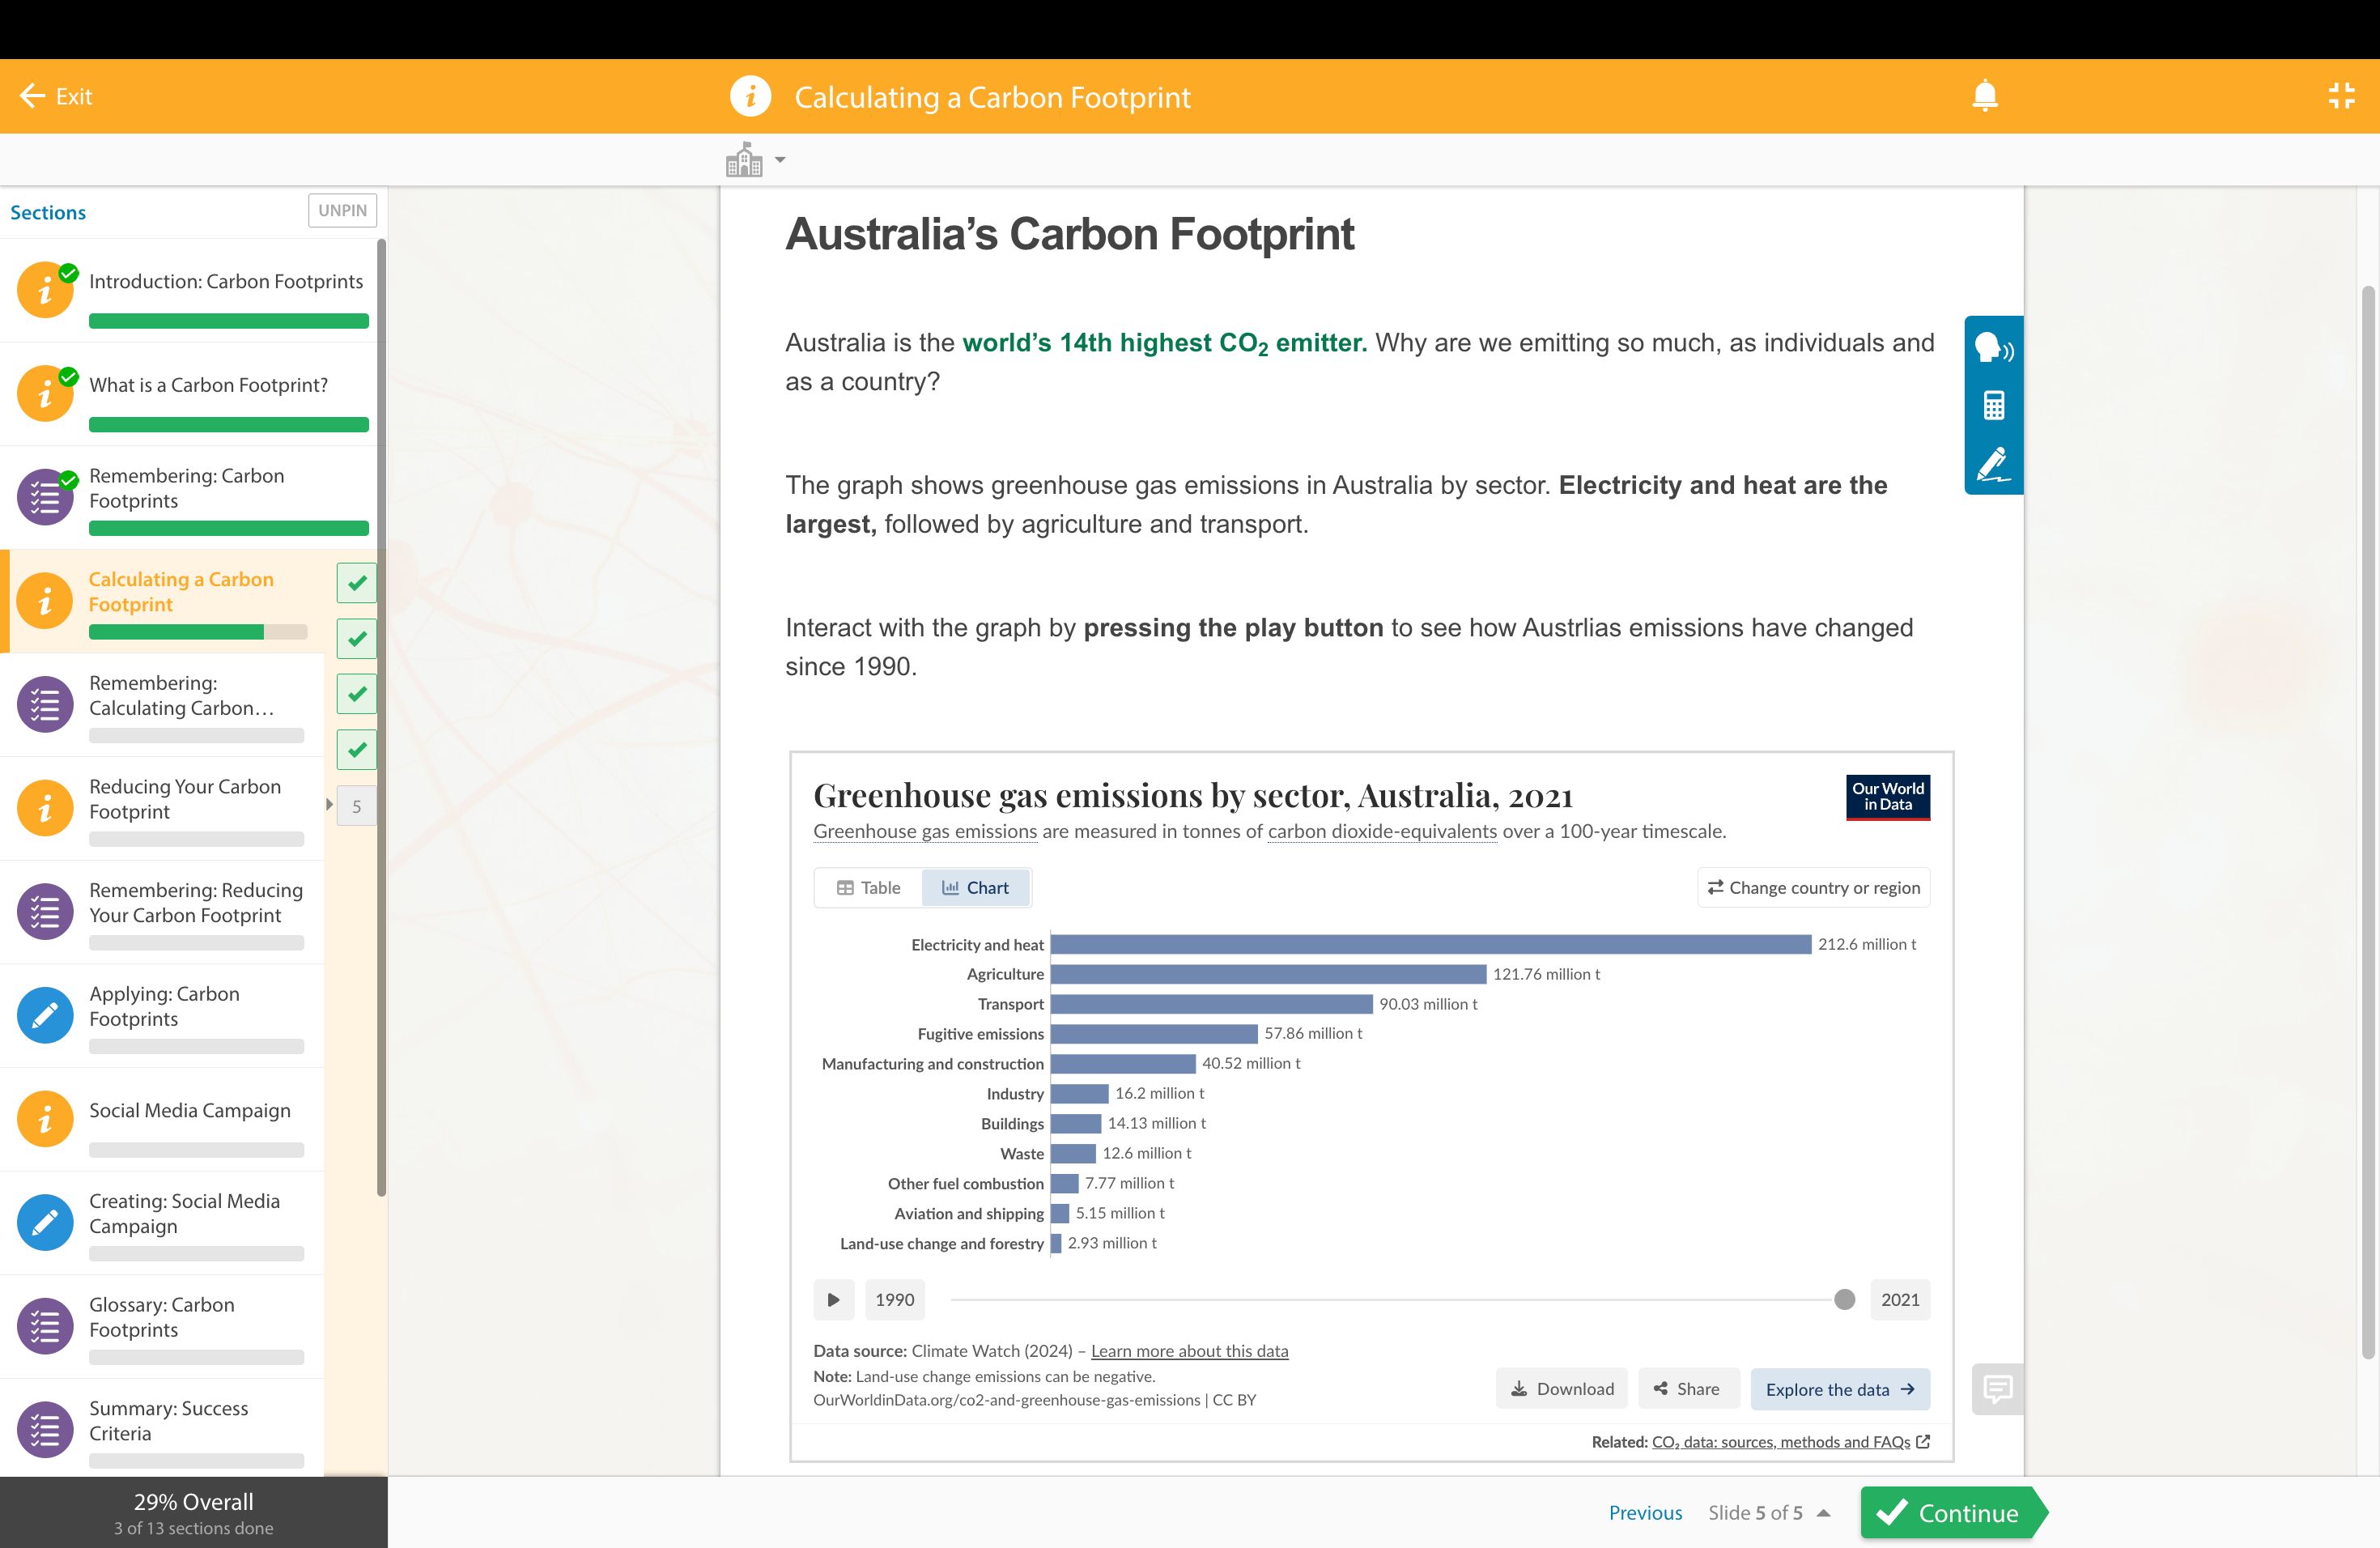Switch to the Table tab
The image size is (2380, 1548).
click(x=869, y=887)
